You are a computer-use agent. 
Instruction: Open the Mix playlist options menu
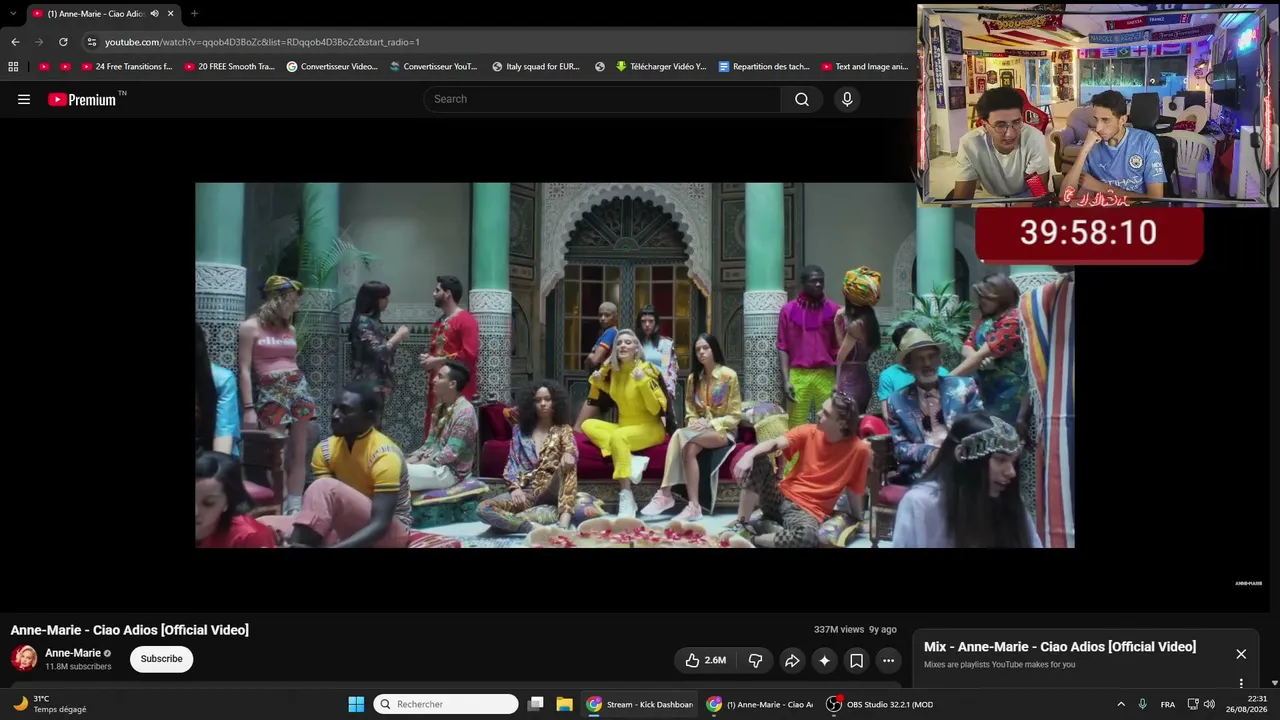coord(1241,683)
